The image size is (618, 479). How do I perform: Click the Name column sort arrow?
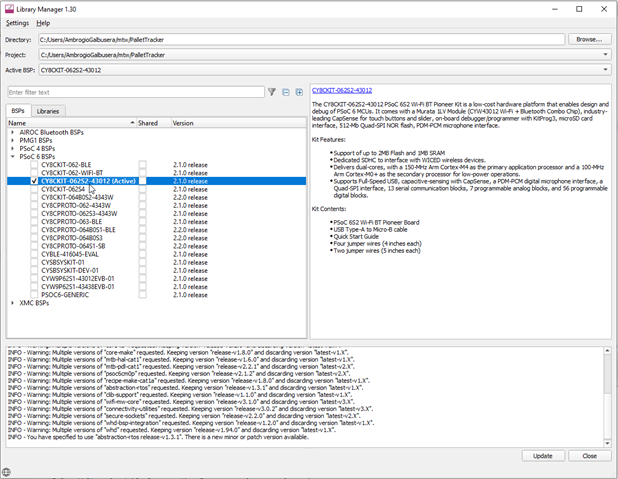coord(132,123)
